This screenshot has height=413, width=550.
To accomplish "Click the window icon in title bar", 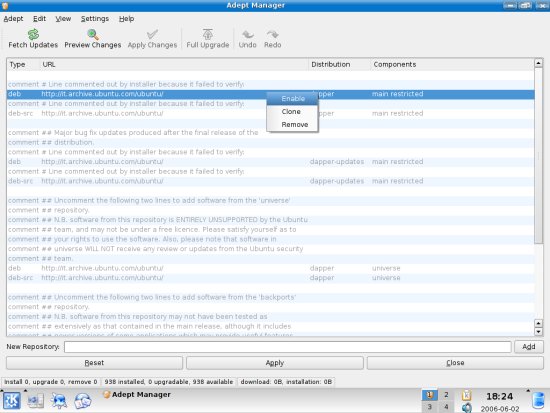I will pos(5,5).
